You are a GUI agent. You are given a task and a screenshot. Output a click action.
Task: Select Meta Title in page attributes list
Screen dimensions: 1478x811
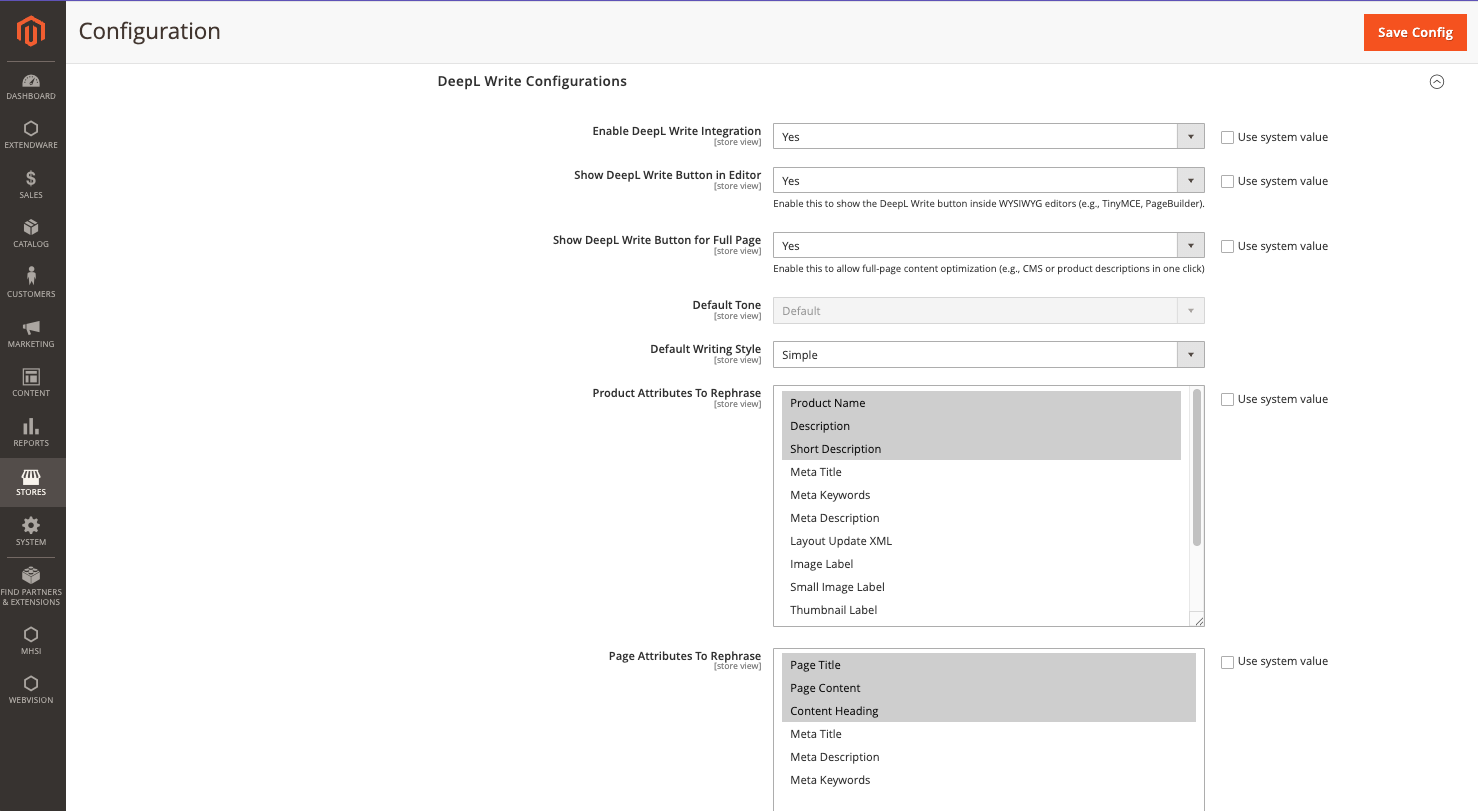pos(989,734)
